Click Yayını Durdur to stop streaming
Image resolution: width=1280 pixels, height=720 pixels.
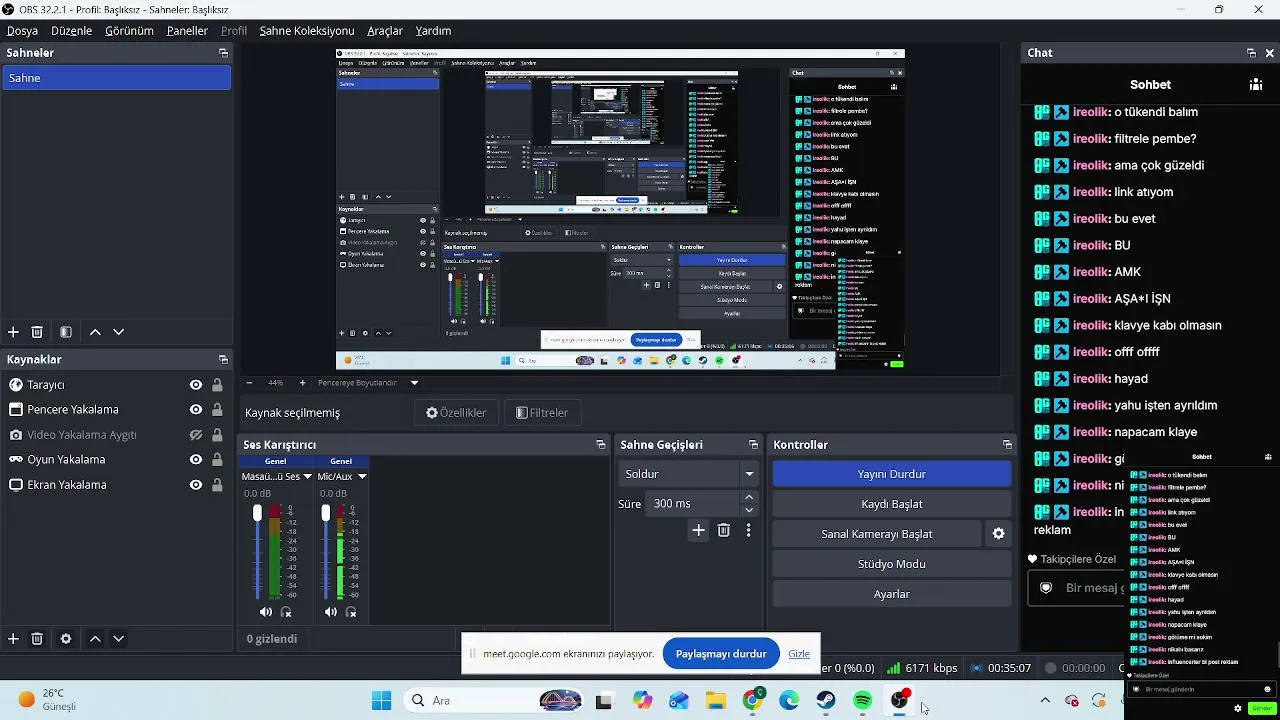(892, 474)
